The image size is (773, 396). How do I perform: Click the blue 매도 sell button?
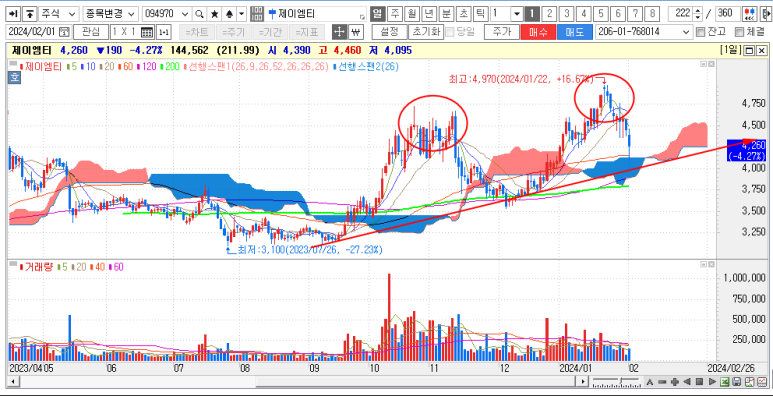(574, 33)
